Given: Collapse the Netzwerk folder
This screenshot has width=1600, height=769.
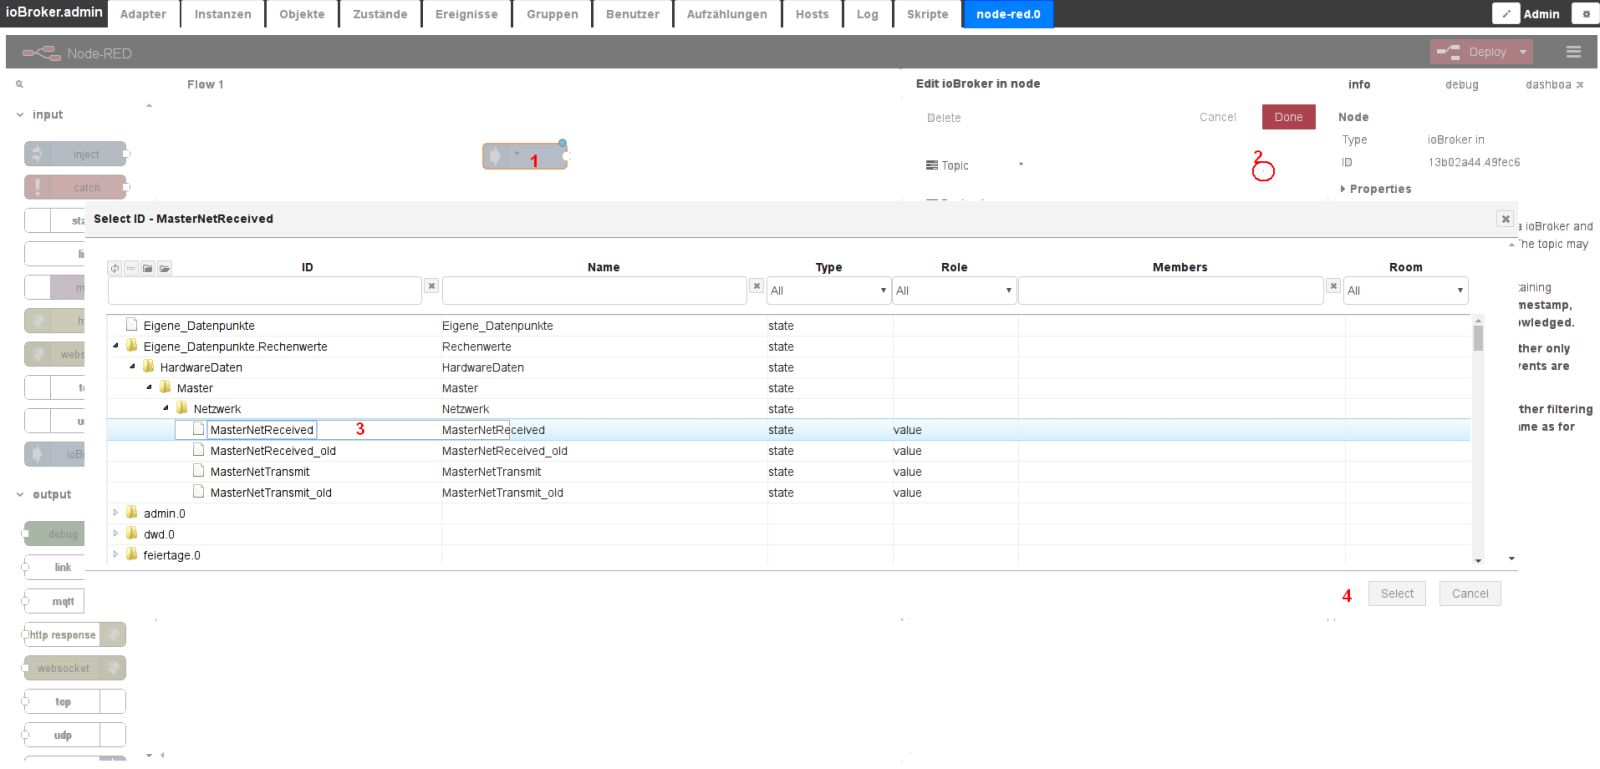Looking at the screenshot, I should (166, 408).
